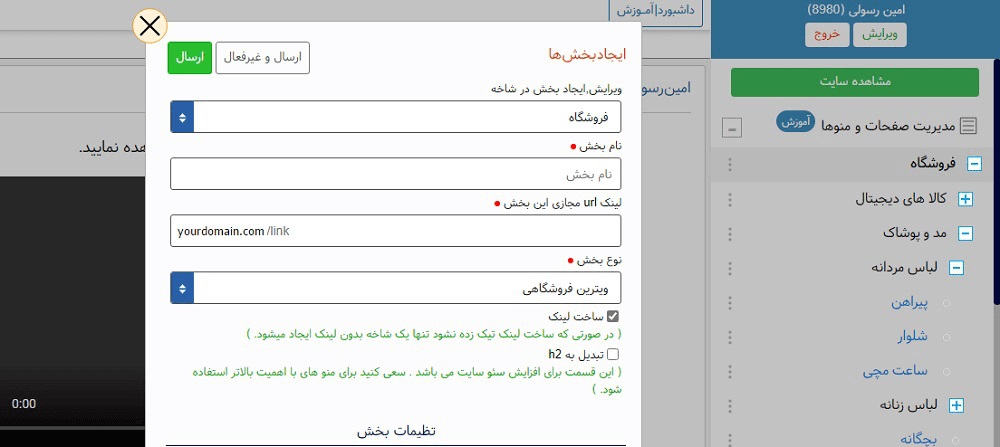The width and height of the screenshot is (1000, 447).
Task: Click the green ارسال button
Action: tap(189, 58)
